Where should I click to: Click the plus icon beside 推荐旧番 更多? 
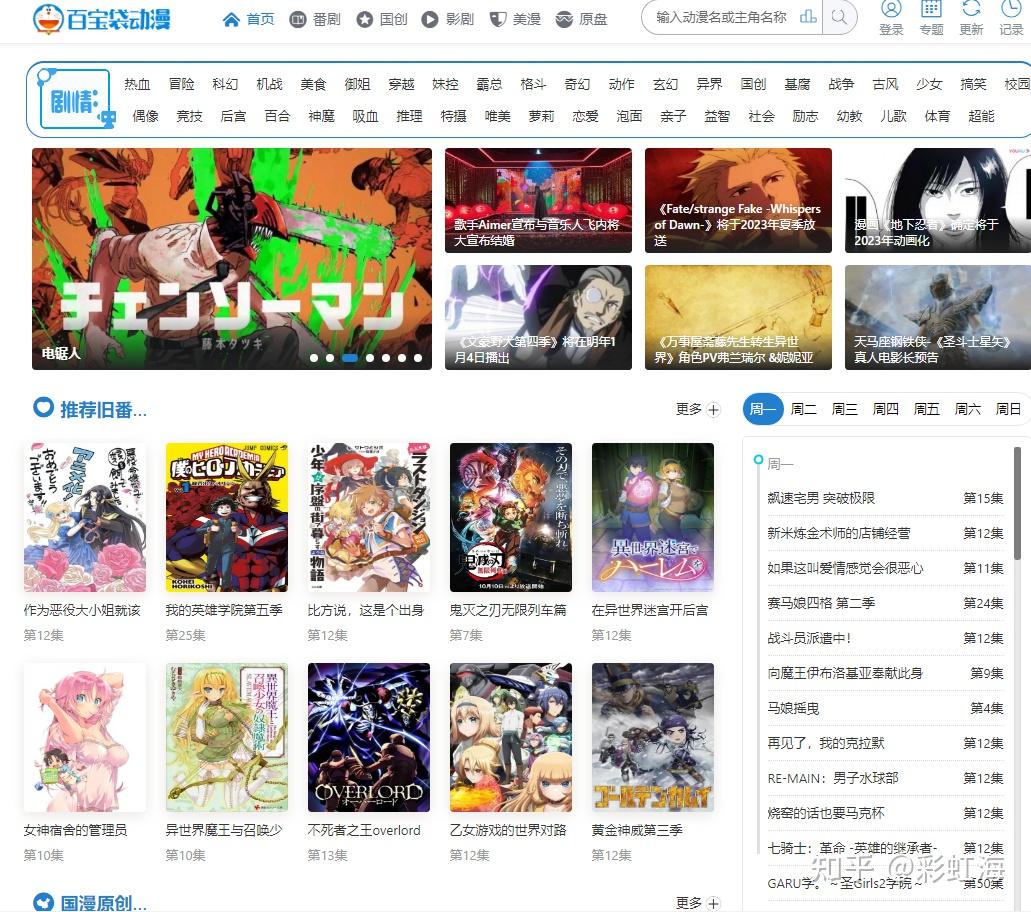point(714,410)
